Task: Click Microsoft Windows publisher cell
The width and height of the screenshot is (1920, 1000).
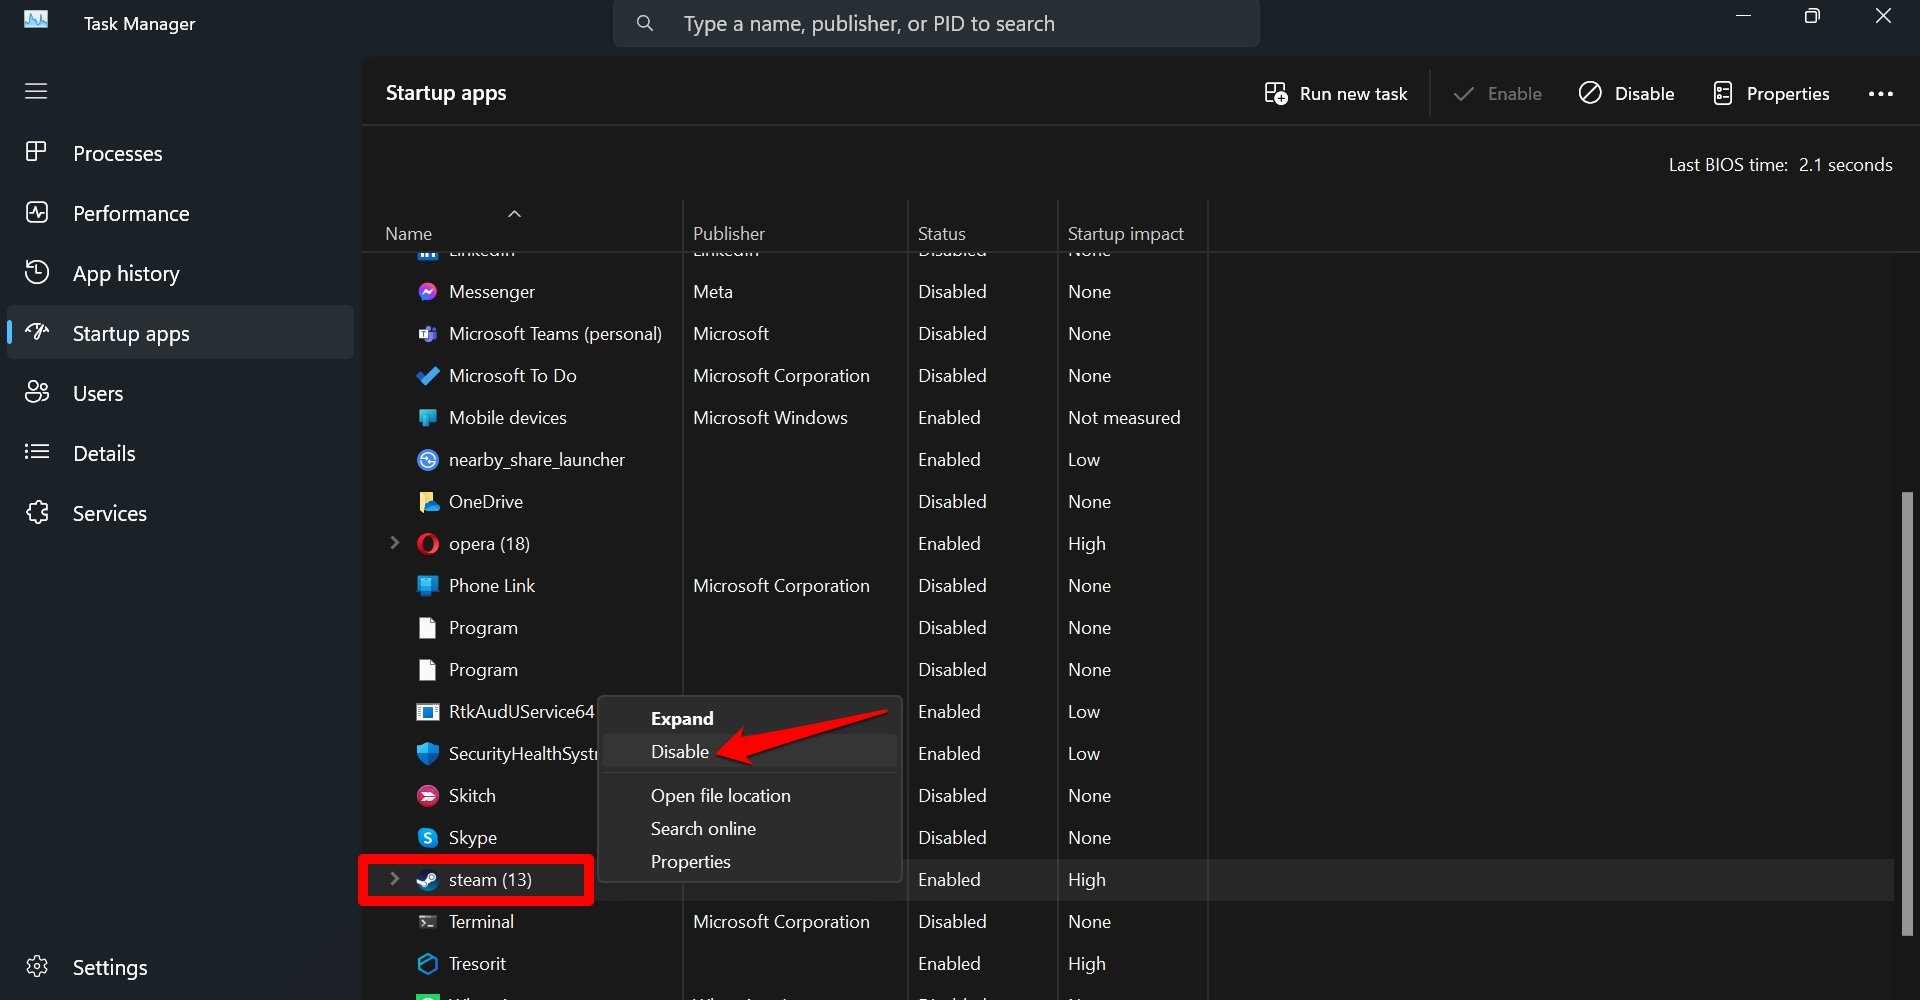Action: tap(770, 418)
